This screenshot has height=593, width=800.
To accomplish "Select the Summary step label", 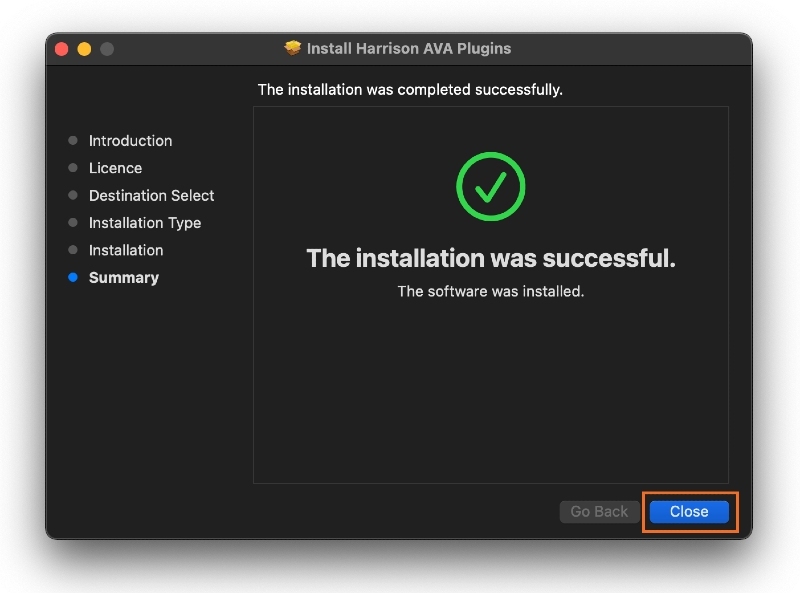I will pyautogui.click(x=123, y=278).
